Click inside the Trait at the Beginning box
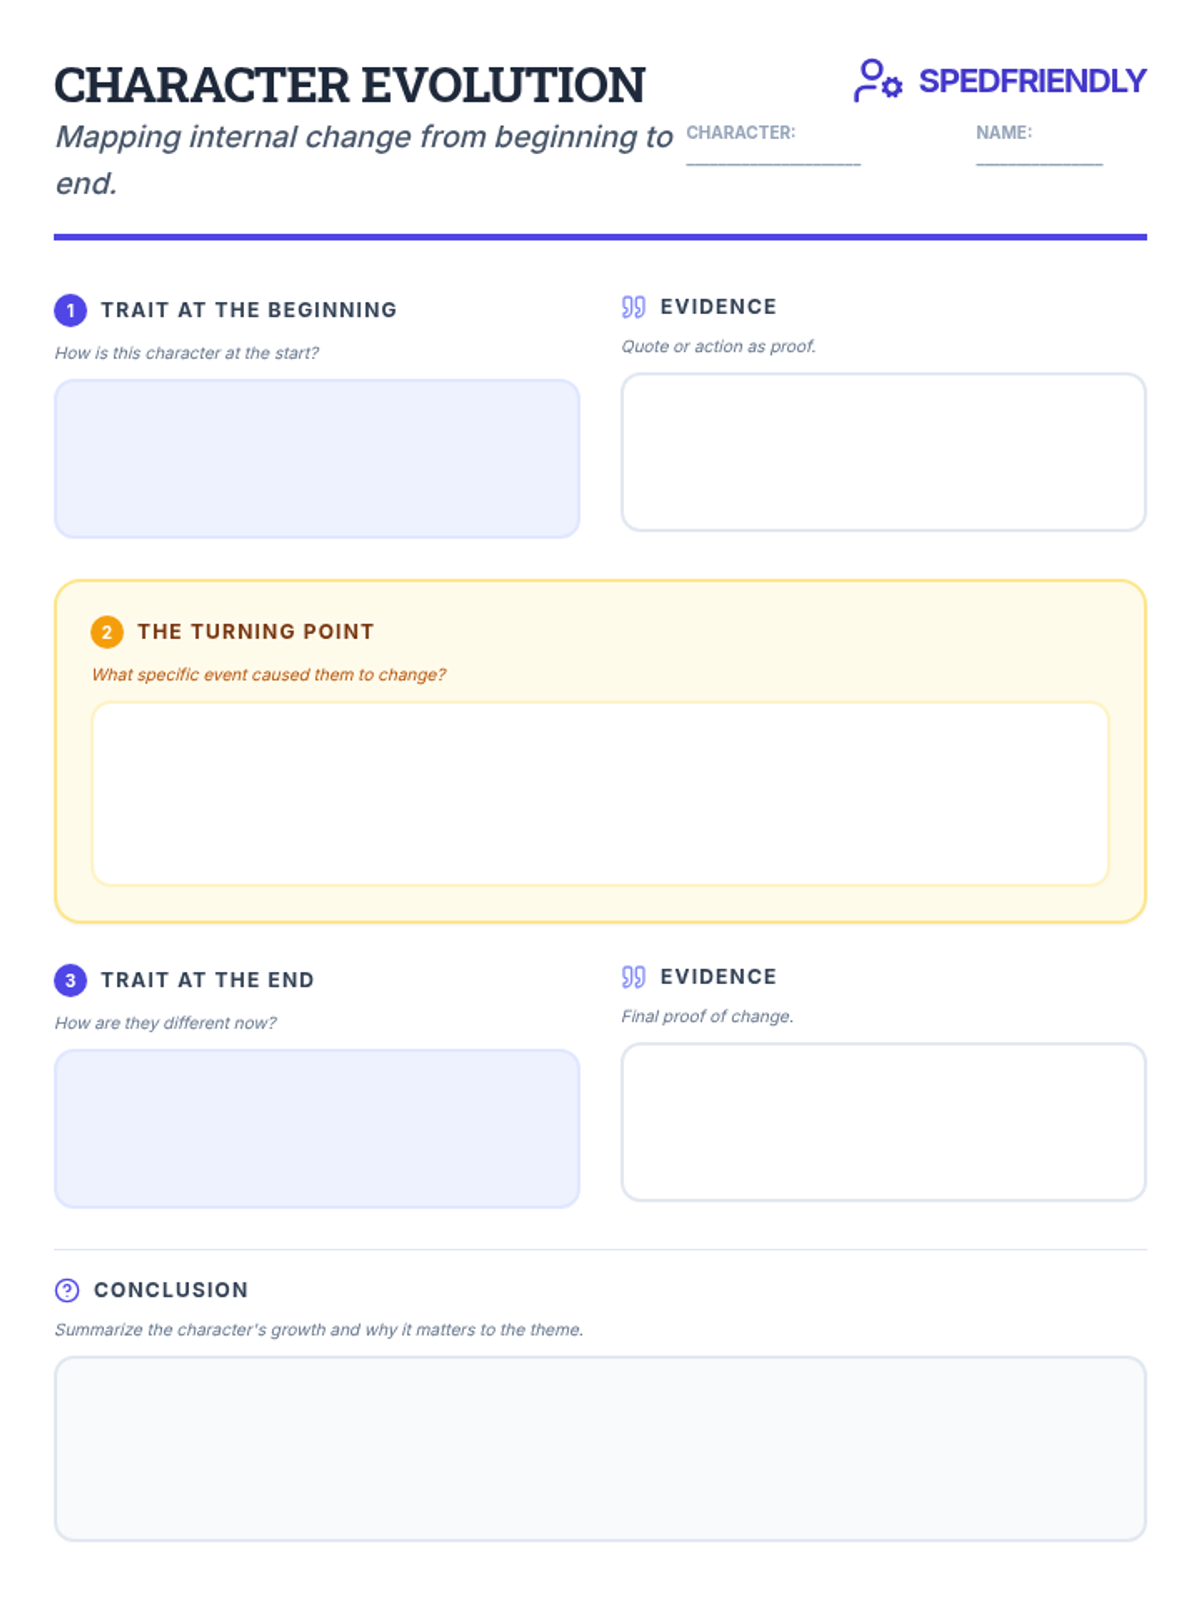The width and height of the screenshot is (1200, 1600). tap(317, 458)
